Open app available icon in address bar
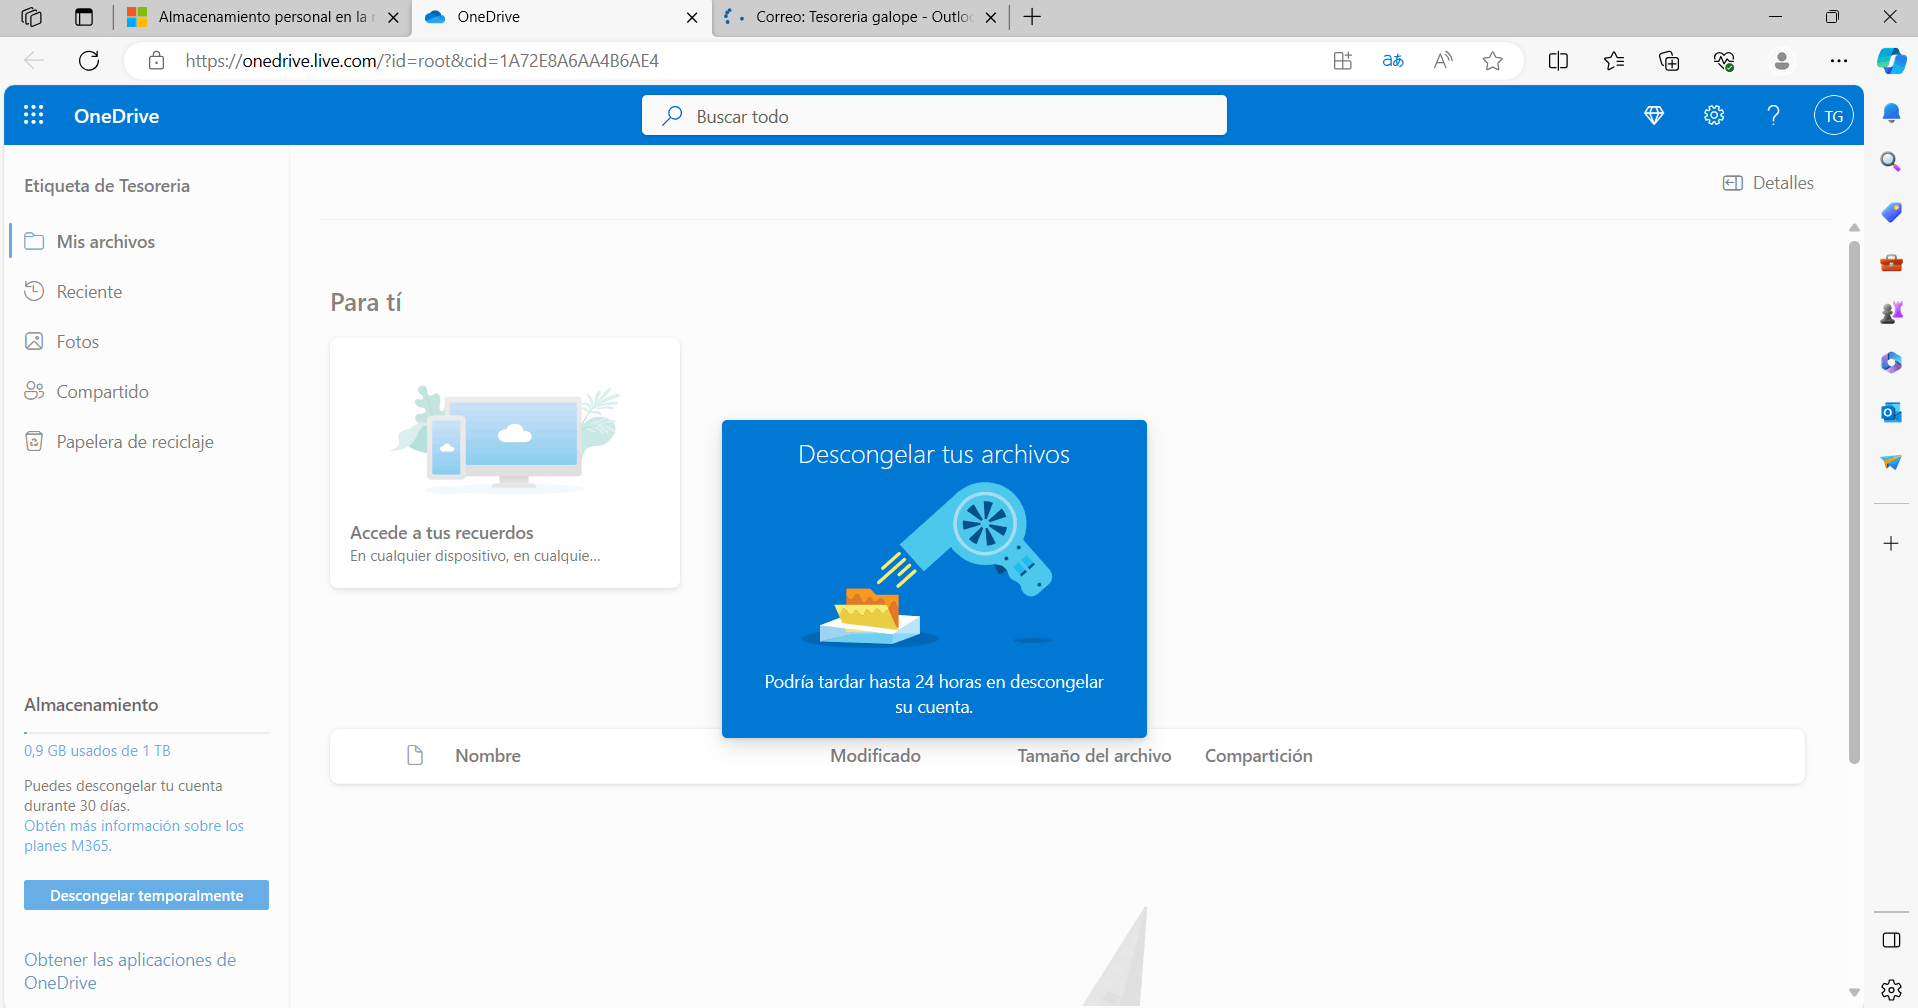1918x1008 pixels. [x=1343, y=61]
